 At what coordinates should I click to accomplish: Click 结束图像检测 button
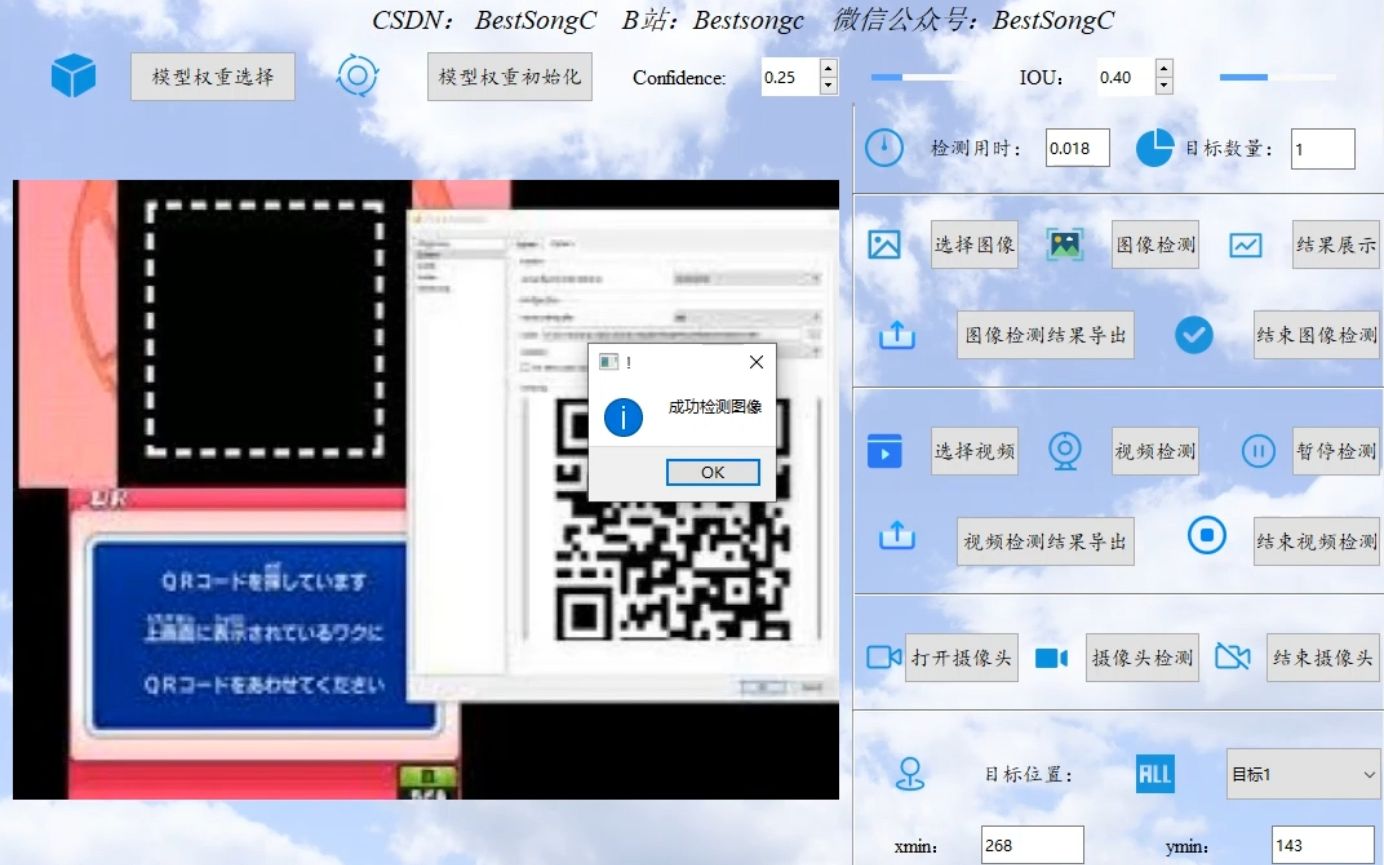tap(1316, 335)
